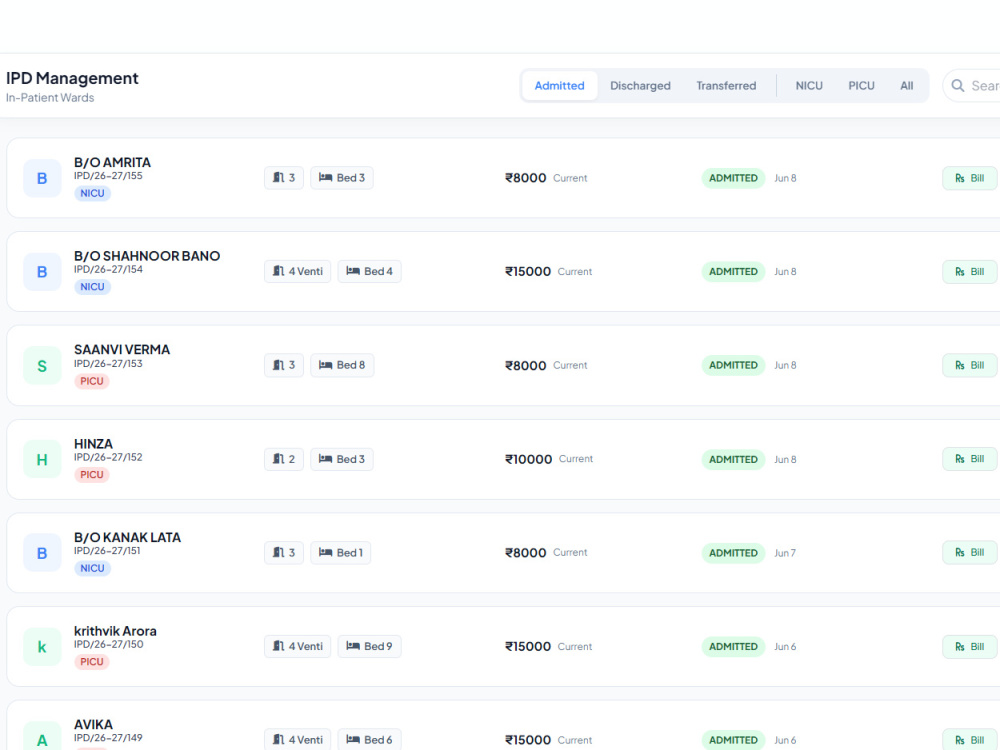
Task: Click the search magnifier icon
Action: point(957,85)
